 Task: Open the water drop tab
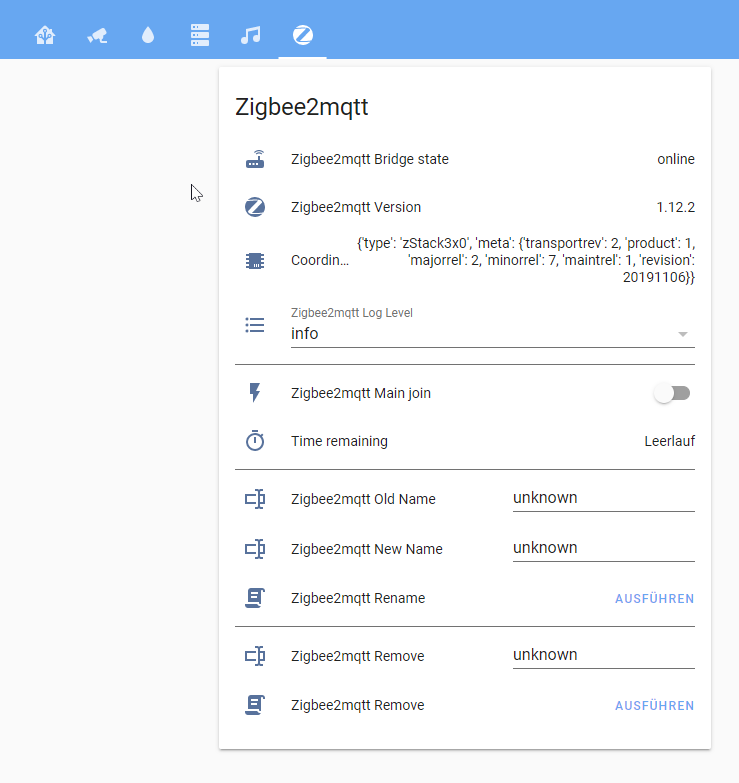[148, 35]
